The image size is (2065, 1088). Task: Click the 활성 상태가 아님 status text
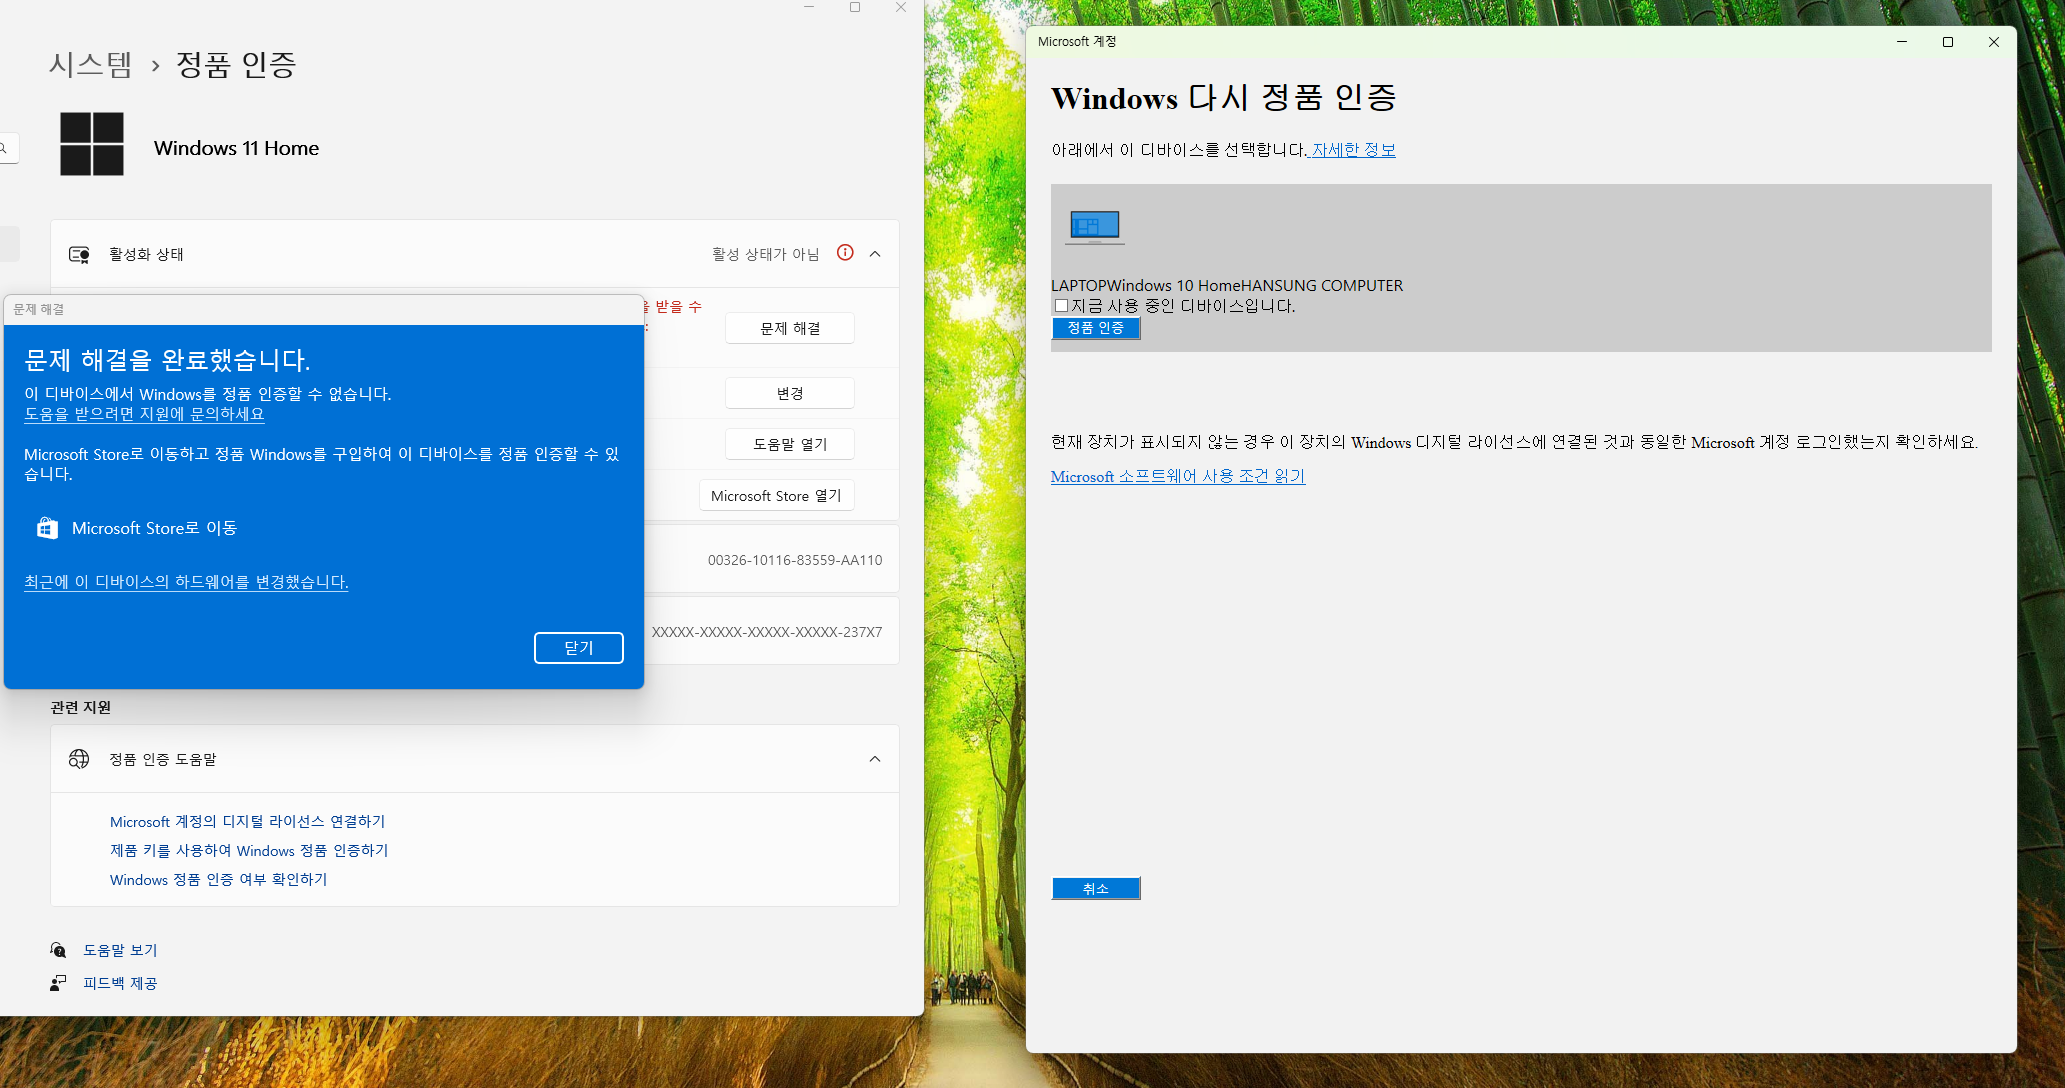tap(765, 254)
